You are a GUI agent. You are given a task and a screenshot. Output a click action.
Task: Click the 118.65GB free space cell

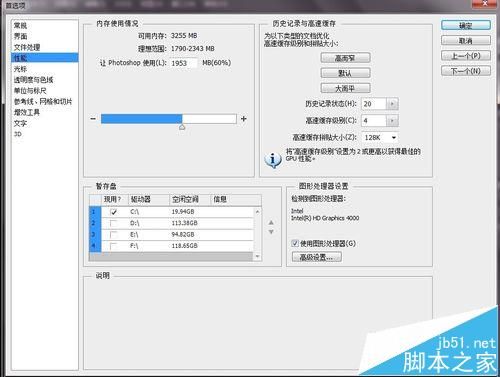[x=184, y=246]
